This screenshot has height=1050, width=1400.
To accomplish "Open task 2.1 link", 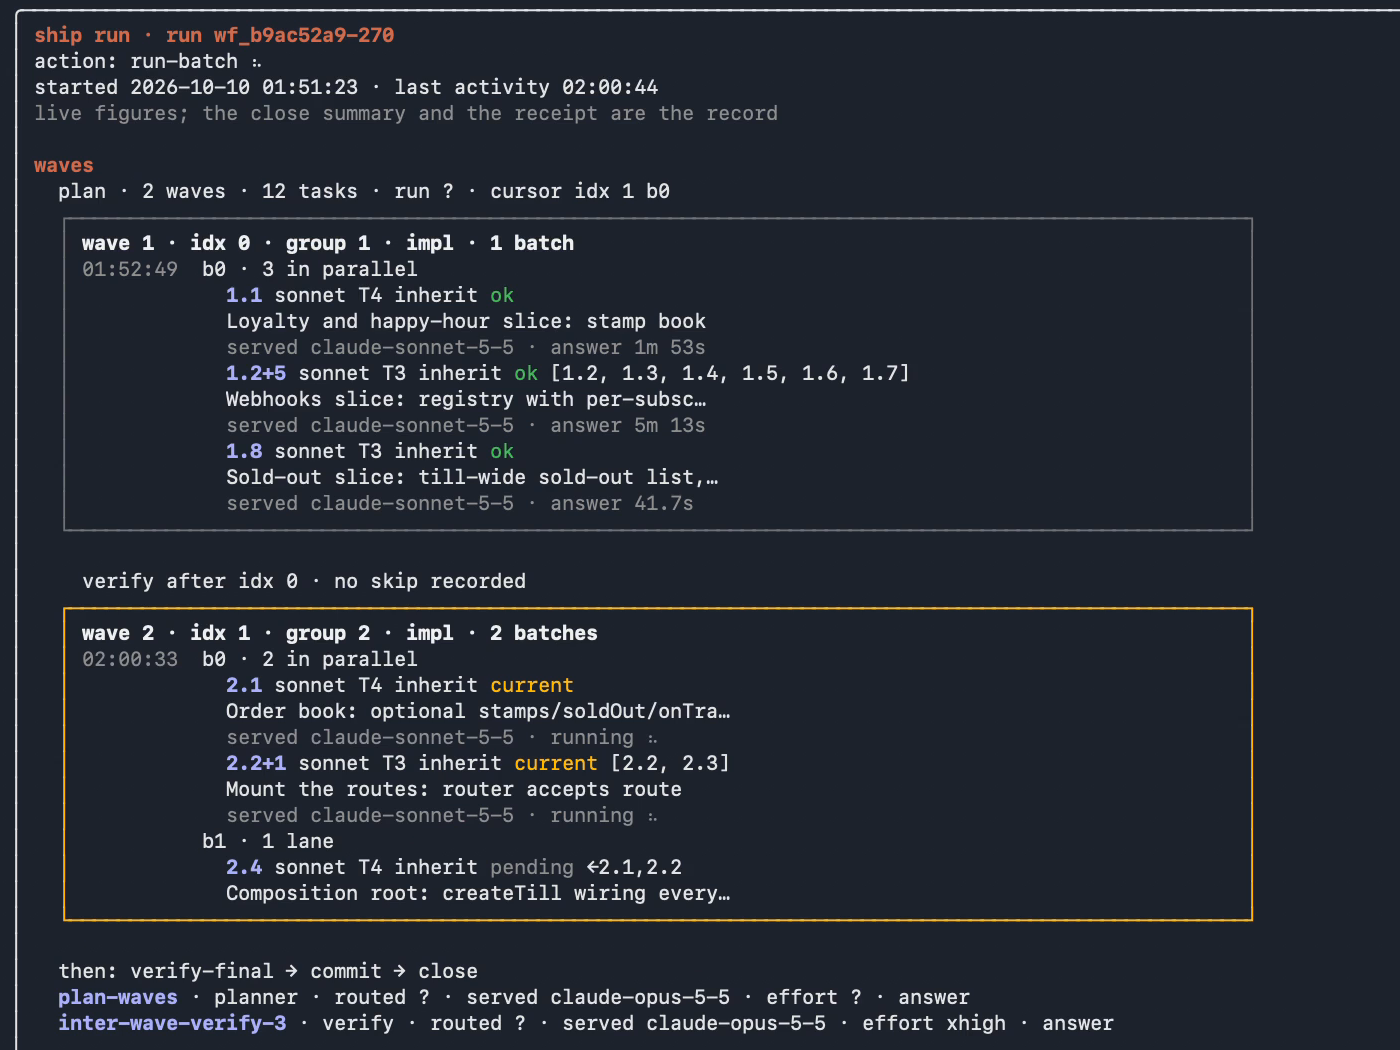I will (244, 685).
